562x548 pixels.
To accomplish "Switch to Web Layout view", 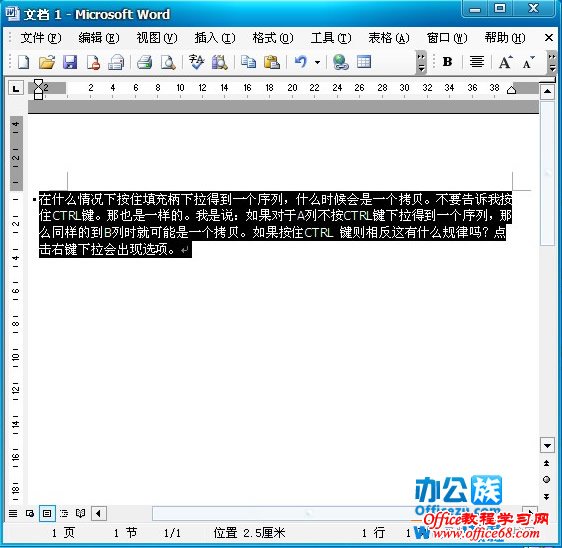I will [x=30, y=514].
